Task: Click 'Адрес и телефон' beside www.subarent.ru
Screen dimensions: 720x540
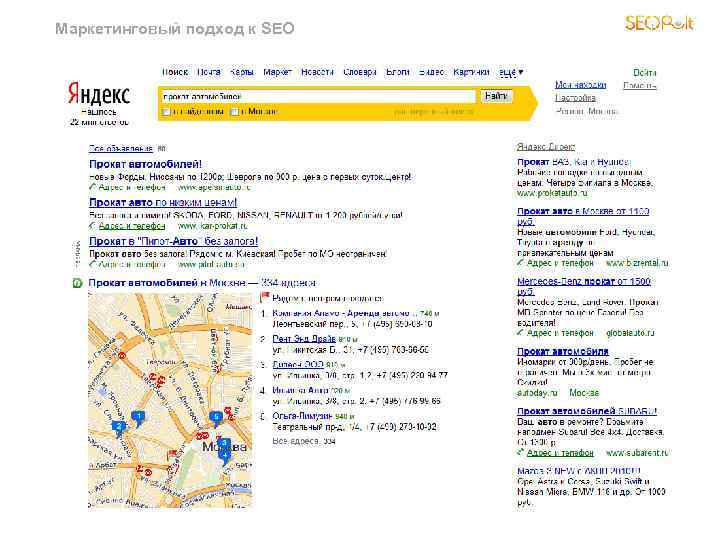Action: pos(560,453)
